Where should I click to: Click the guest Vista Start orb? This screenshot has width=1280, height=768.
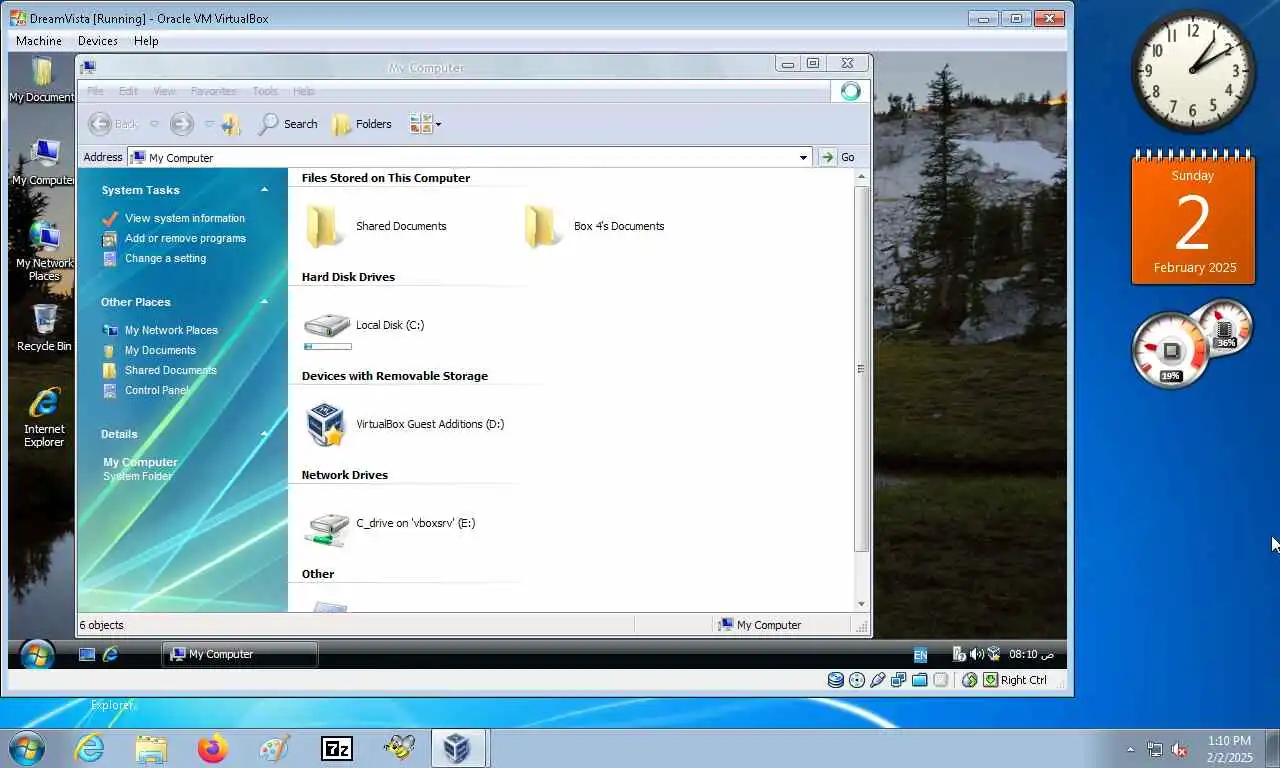[x=37, y=655]
